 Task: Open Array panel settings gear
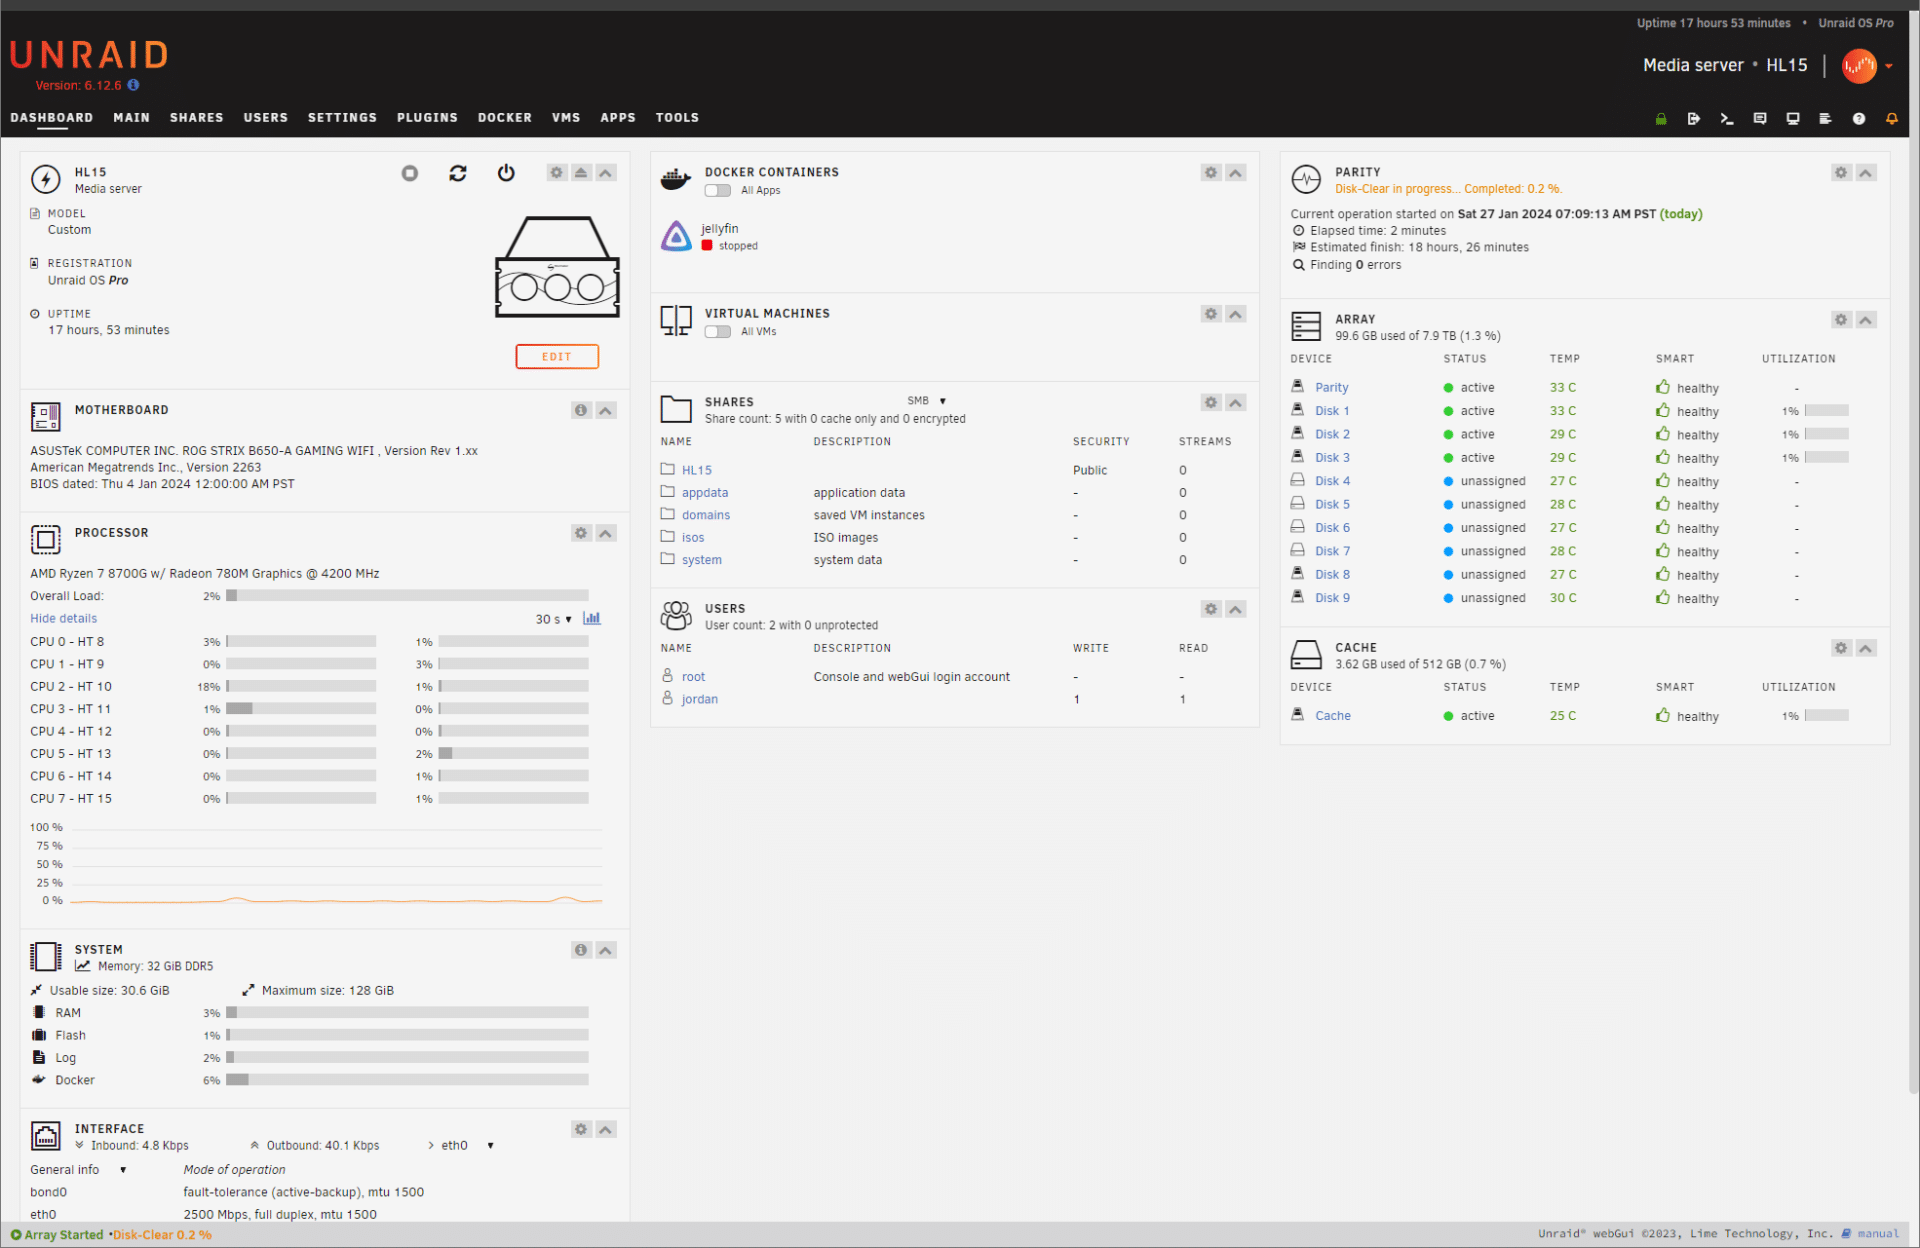[x=1841, y=320]
